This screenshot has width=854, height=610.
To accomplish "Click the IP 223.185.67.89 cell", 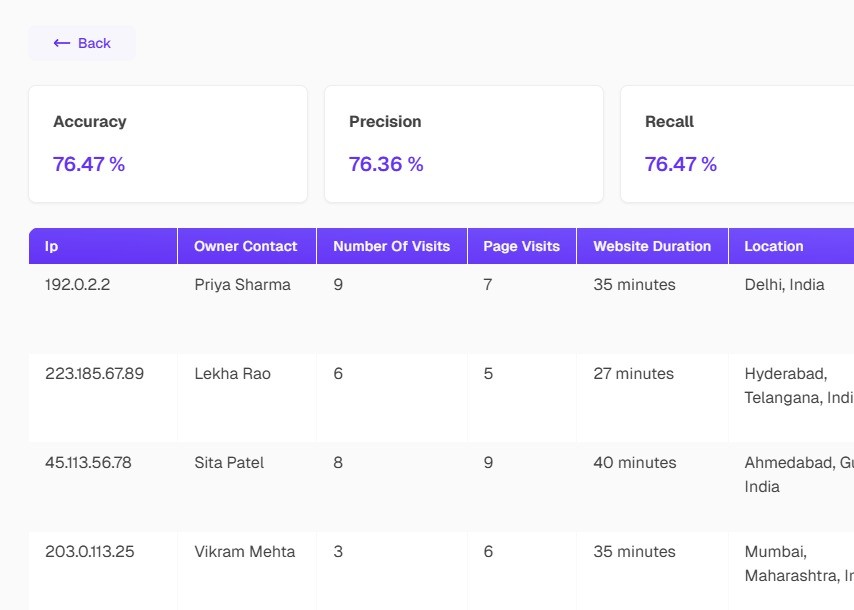I will coord(103,398).
